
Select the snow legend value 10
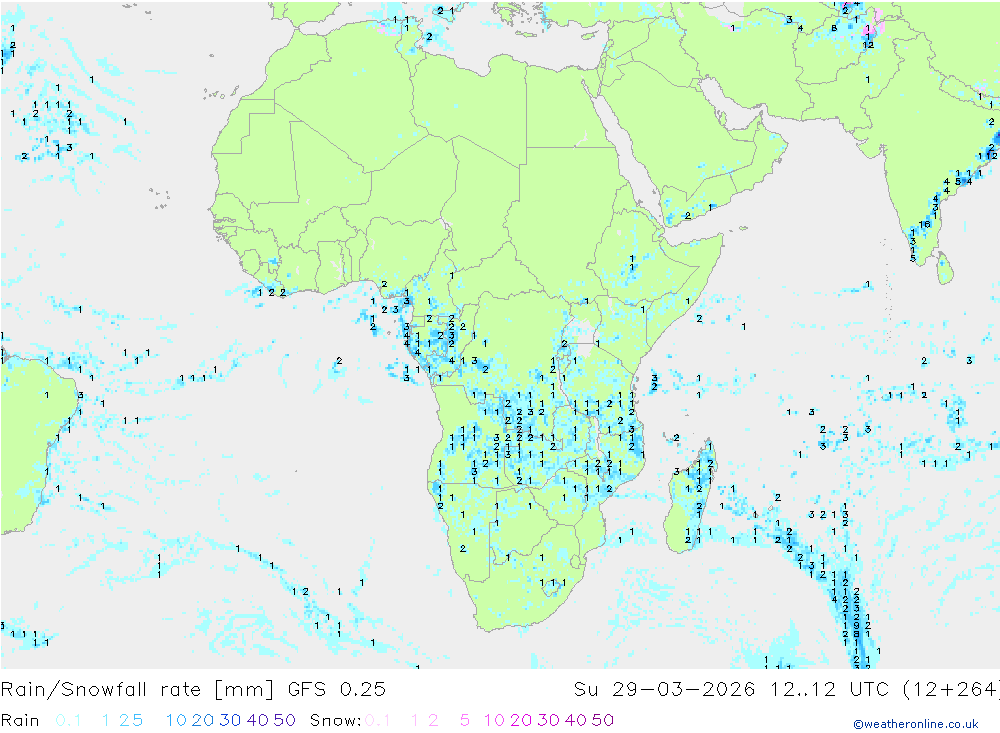(494, 720)
